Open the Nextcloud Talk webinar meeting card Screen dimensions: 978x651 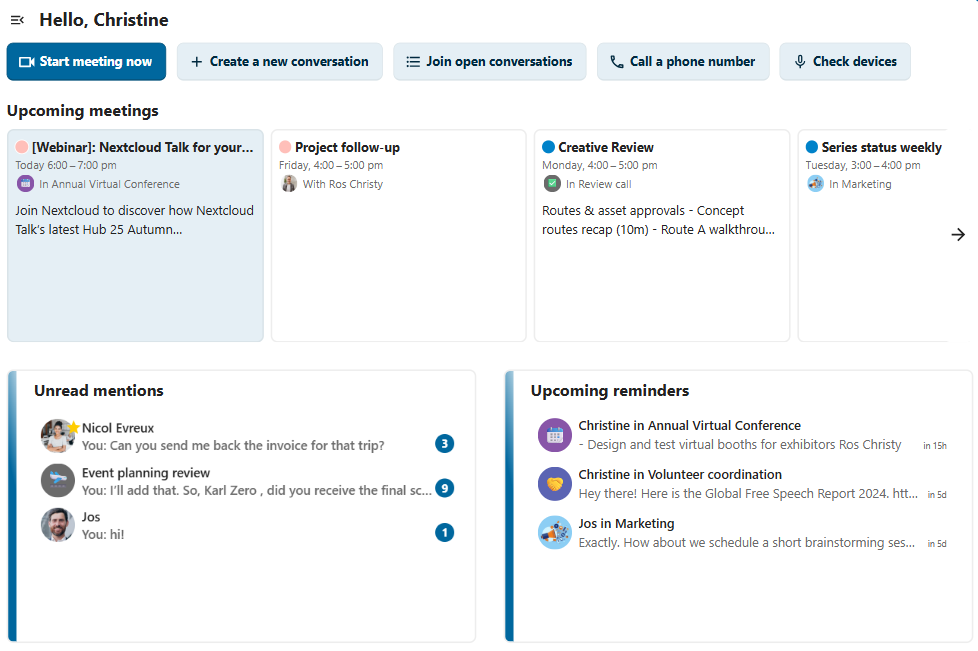[135, 236]
